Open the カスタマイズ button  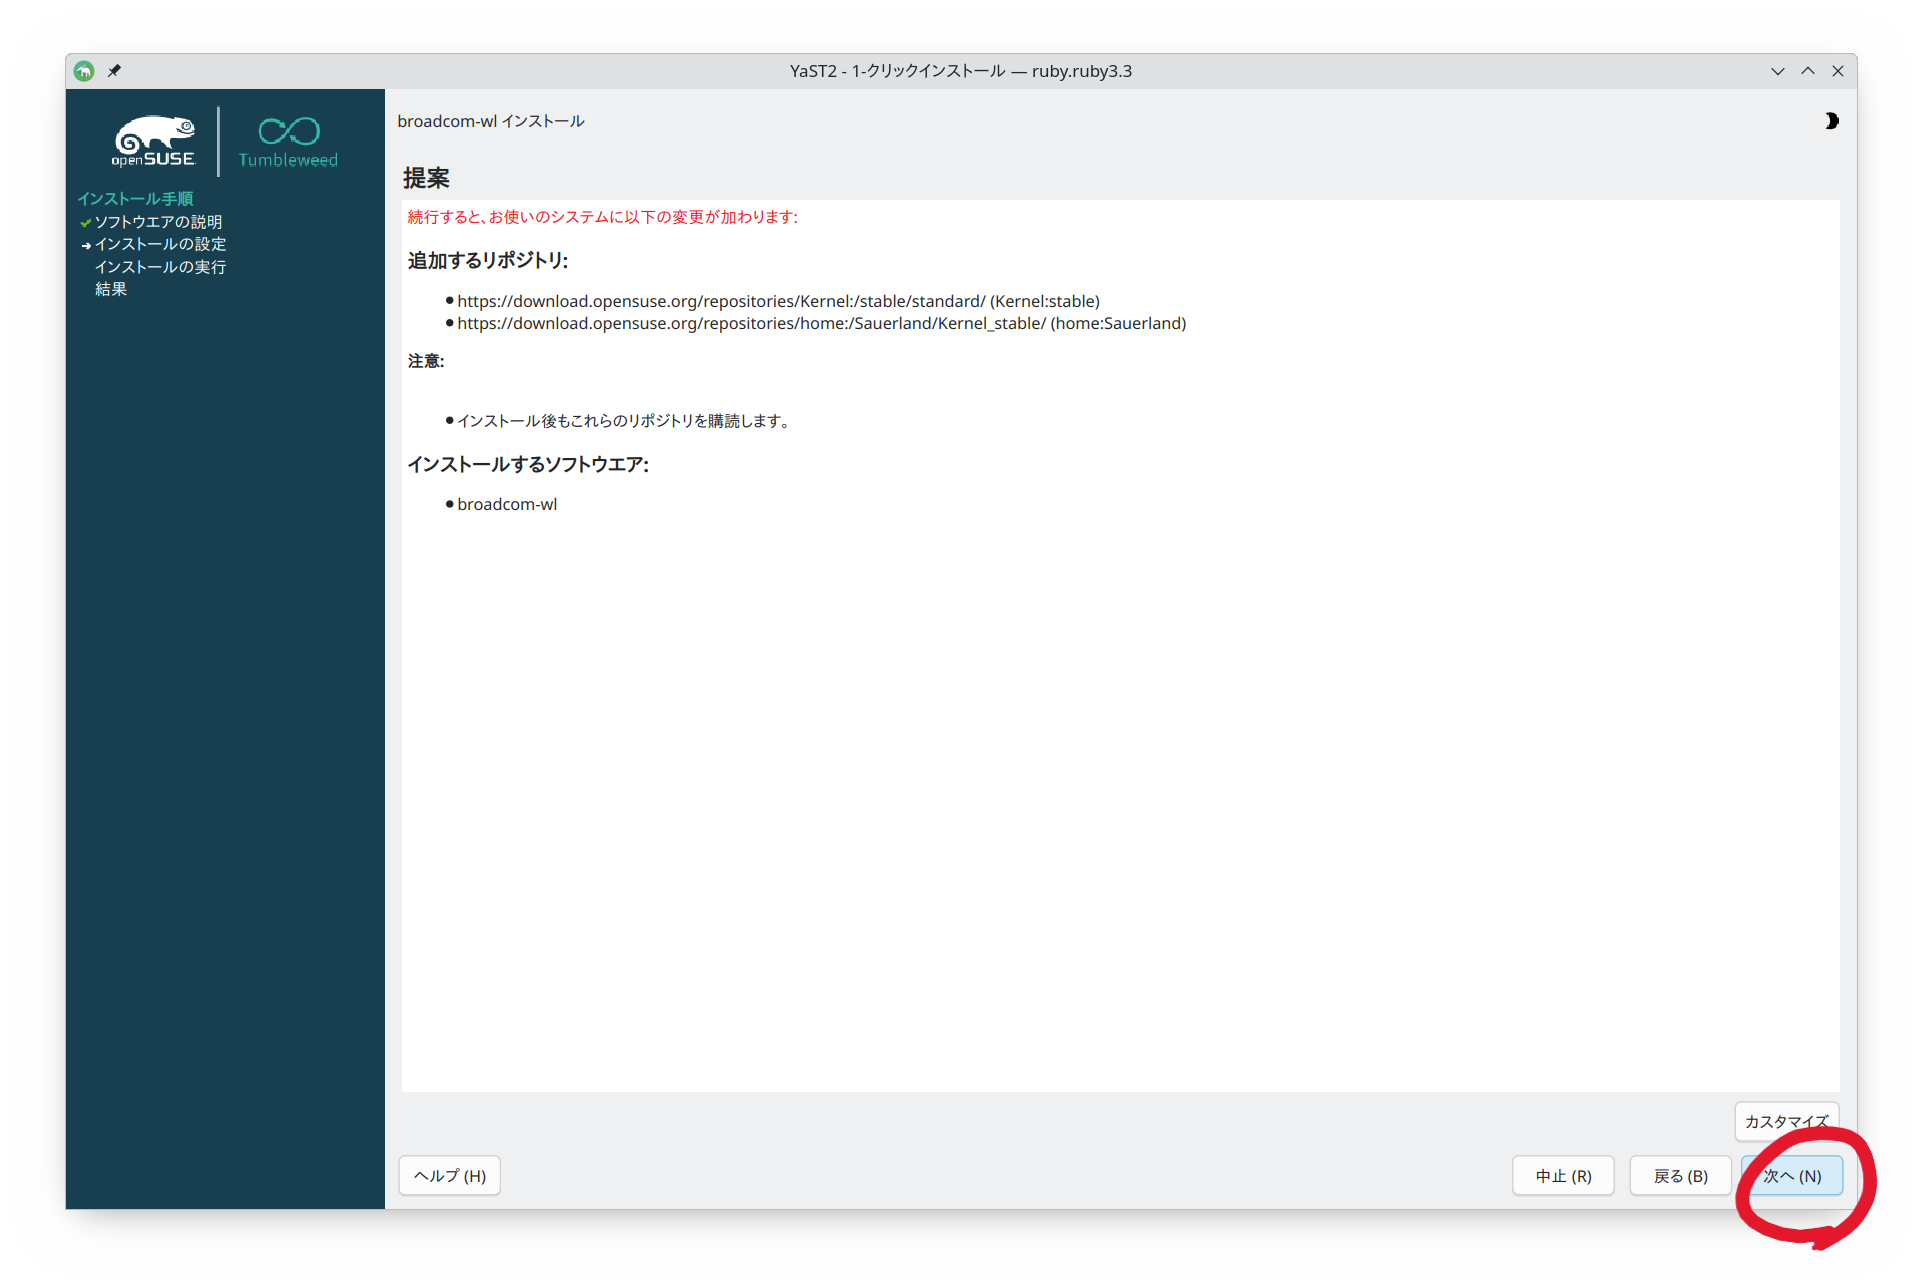tap(1786, 1122)
